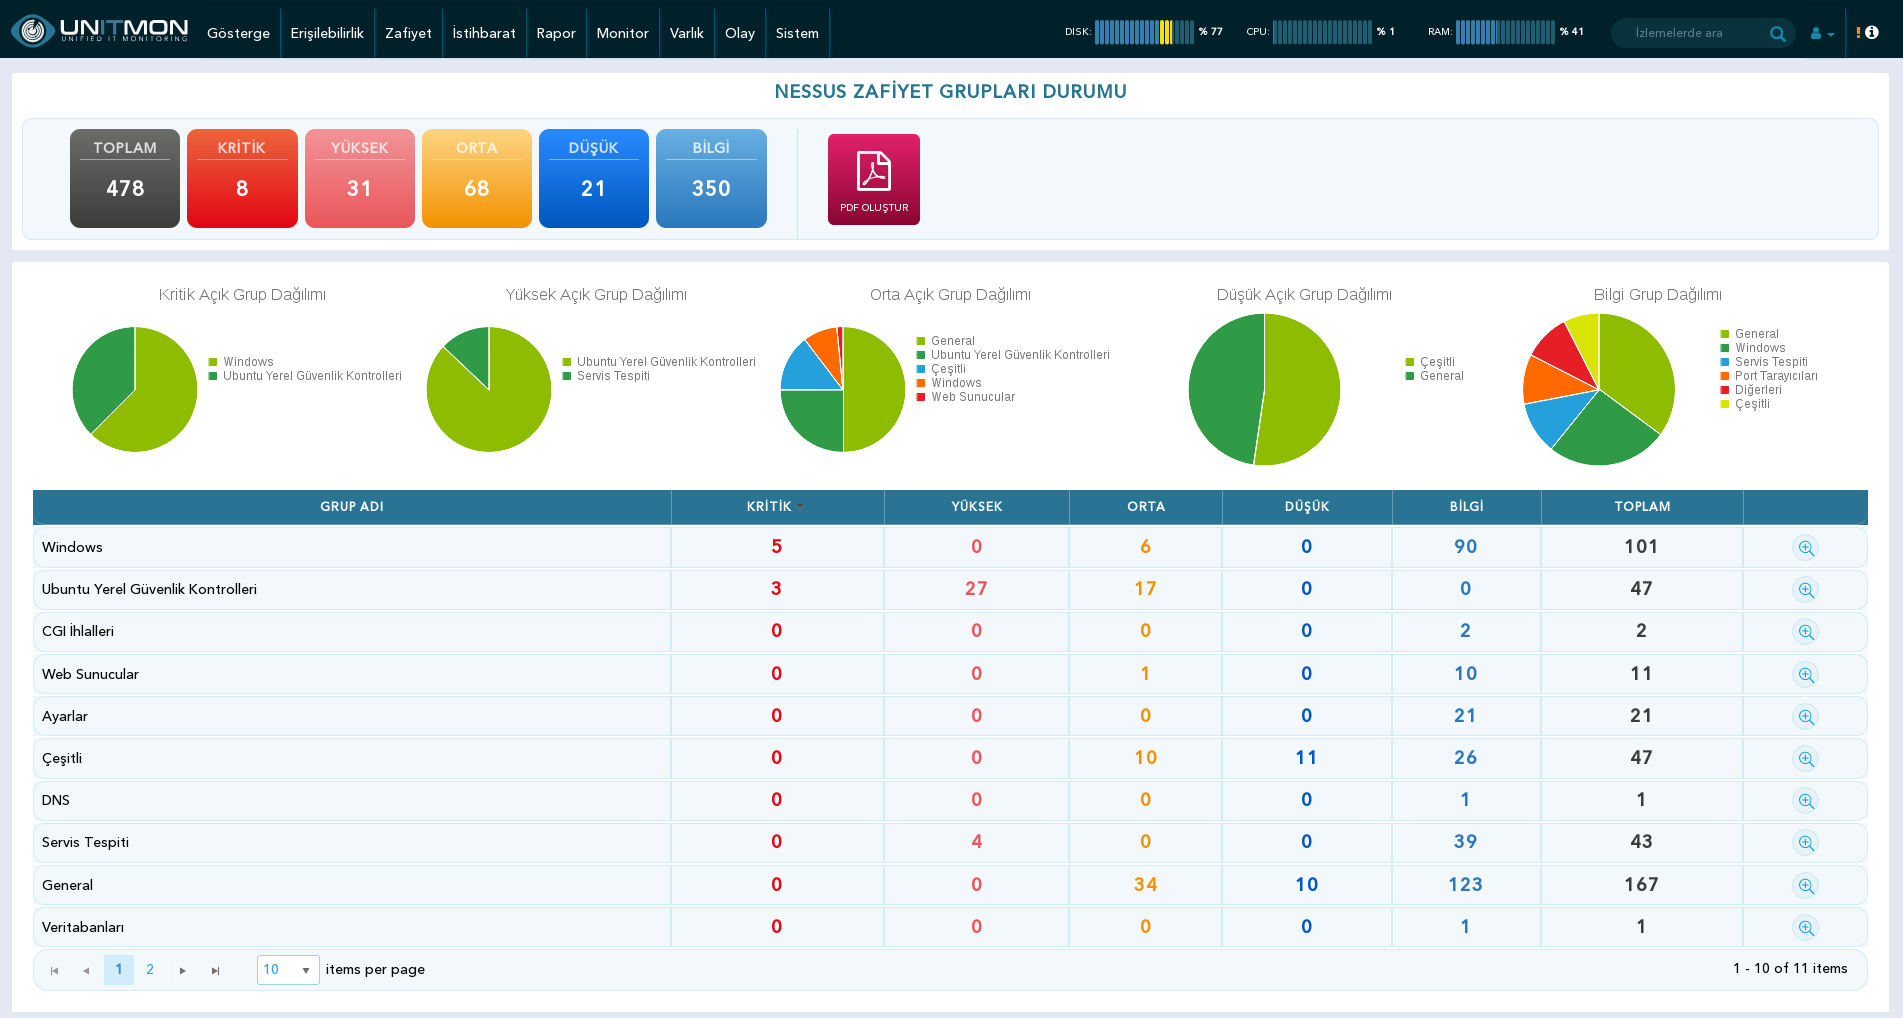
Task: Go to last page pagination arrow
Action: point(215,970)
